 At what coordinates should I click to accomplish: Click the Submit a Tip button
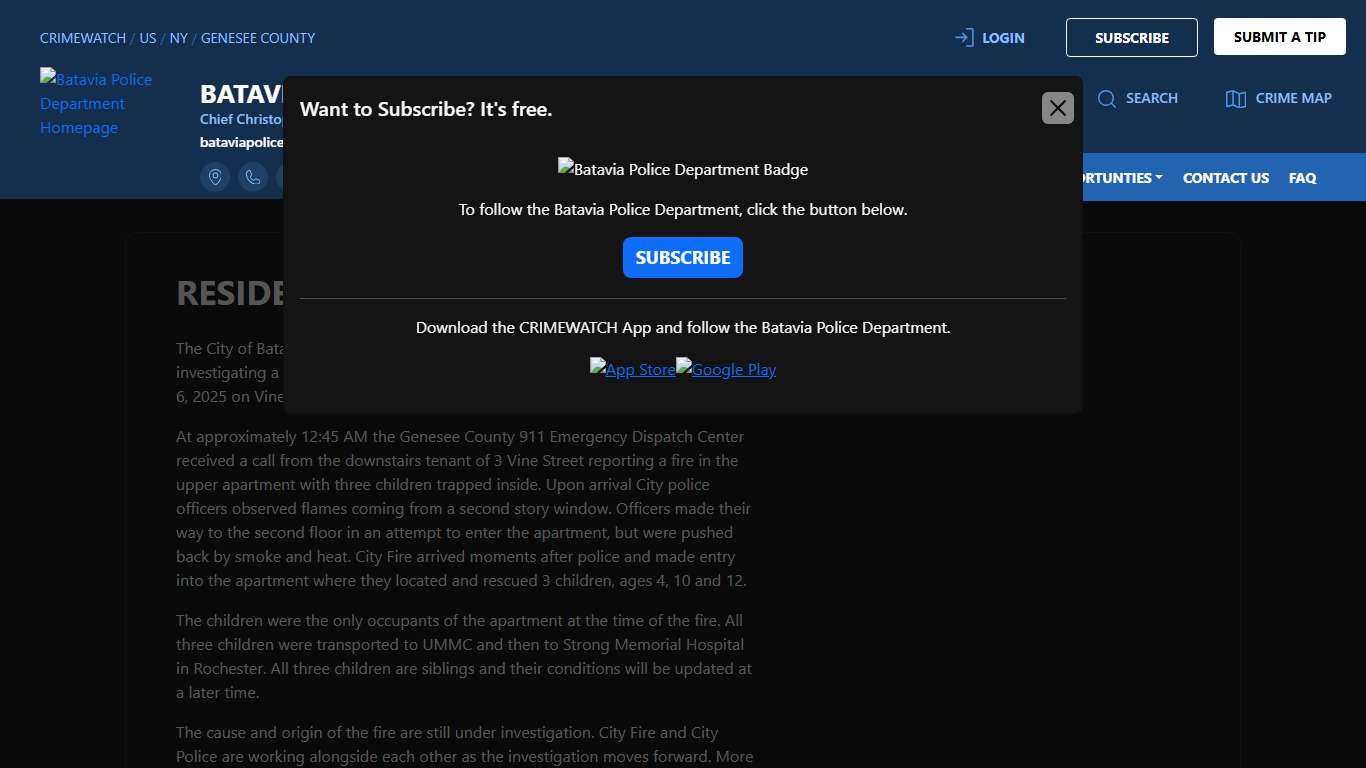[1279, 37]
